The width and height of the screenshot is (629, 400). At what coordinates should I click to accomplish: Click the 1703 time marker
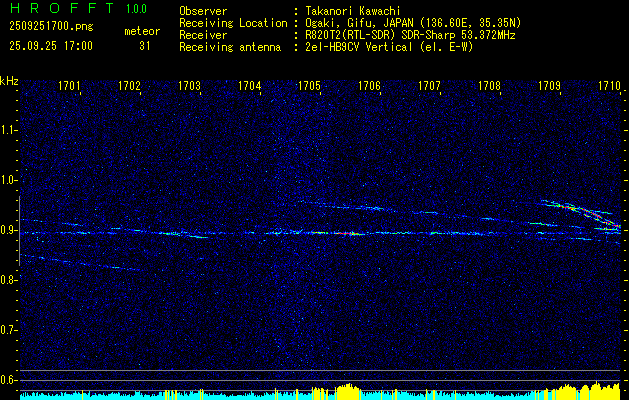[x=190, y=85]
